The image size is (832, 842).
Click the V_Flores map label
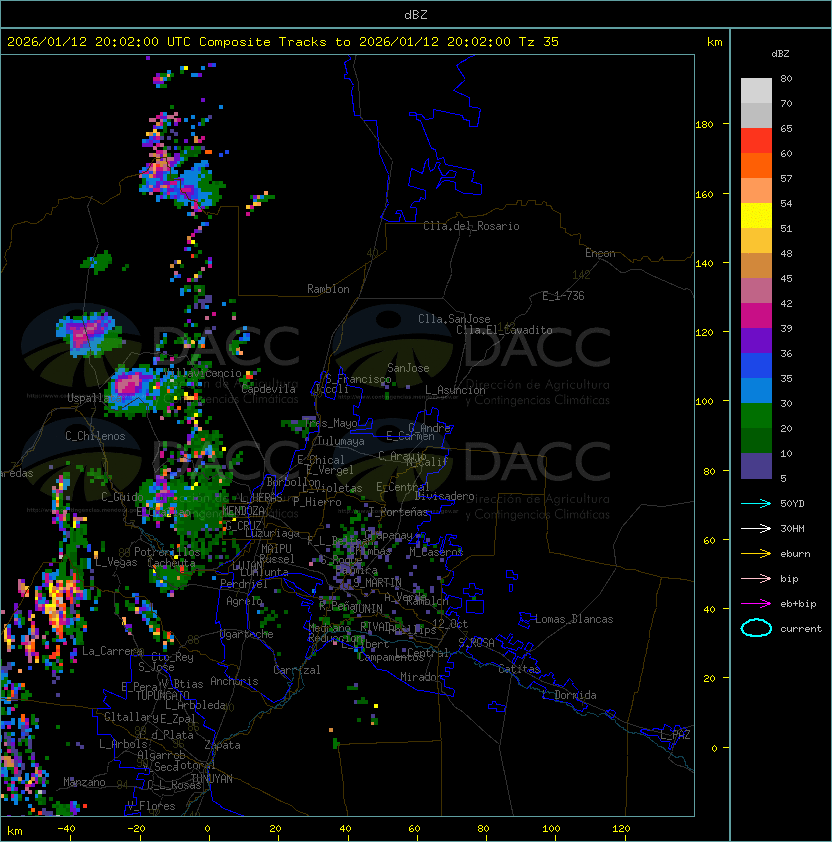(151, 806)
